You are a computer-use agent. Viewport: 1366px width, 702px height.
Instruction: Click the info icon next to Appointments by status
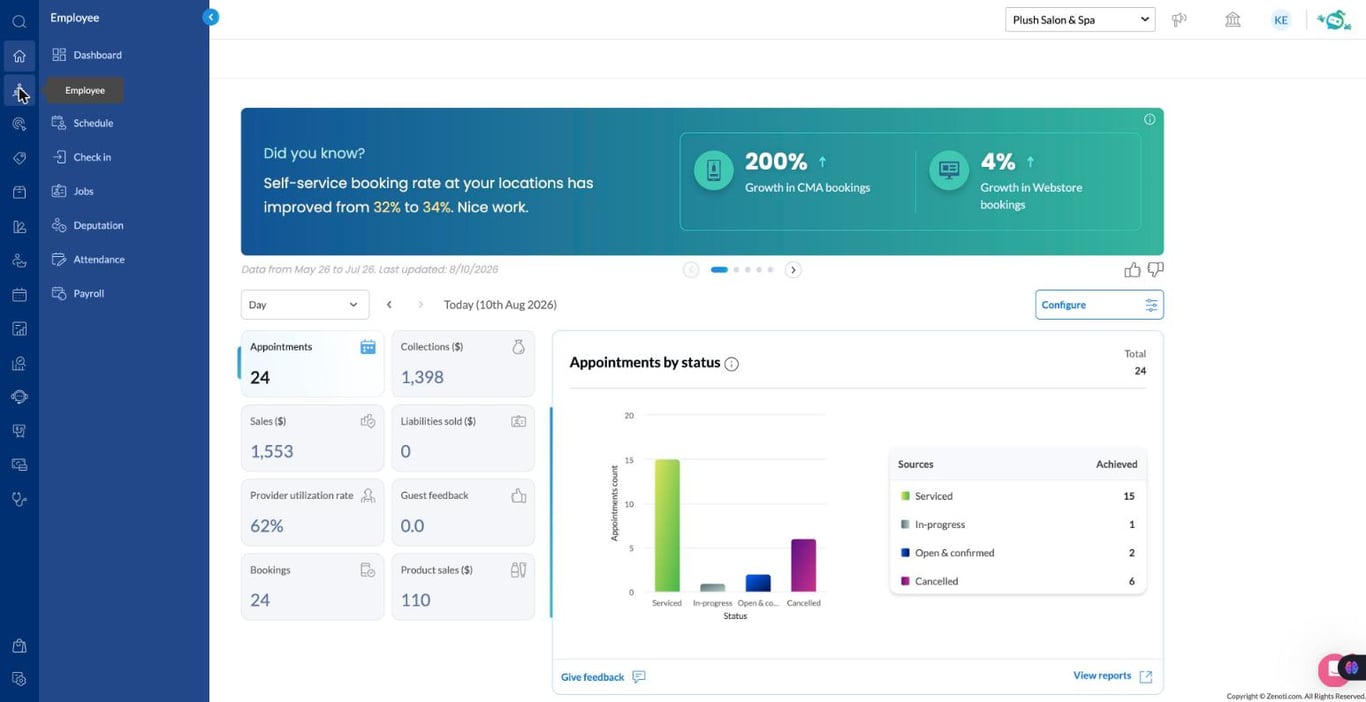click(x=731, y=364)
